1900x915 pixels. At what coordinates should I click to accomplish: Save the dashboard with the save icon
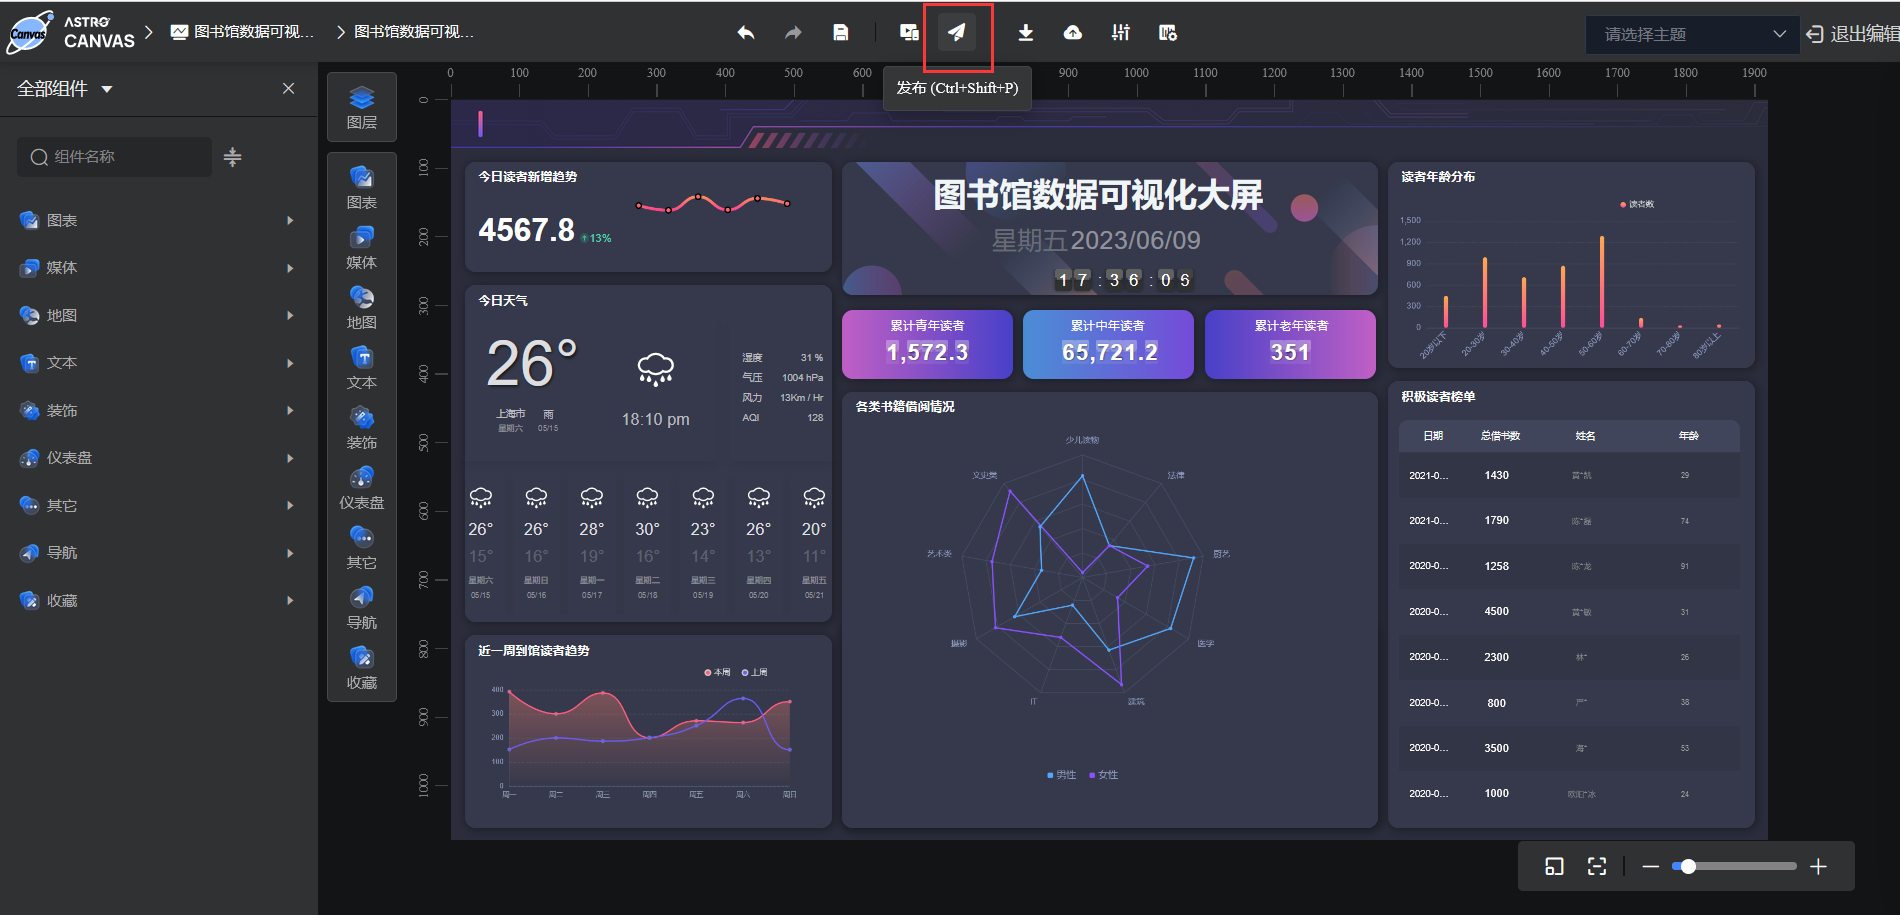(x=841, y=32)
